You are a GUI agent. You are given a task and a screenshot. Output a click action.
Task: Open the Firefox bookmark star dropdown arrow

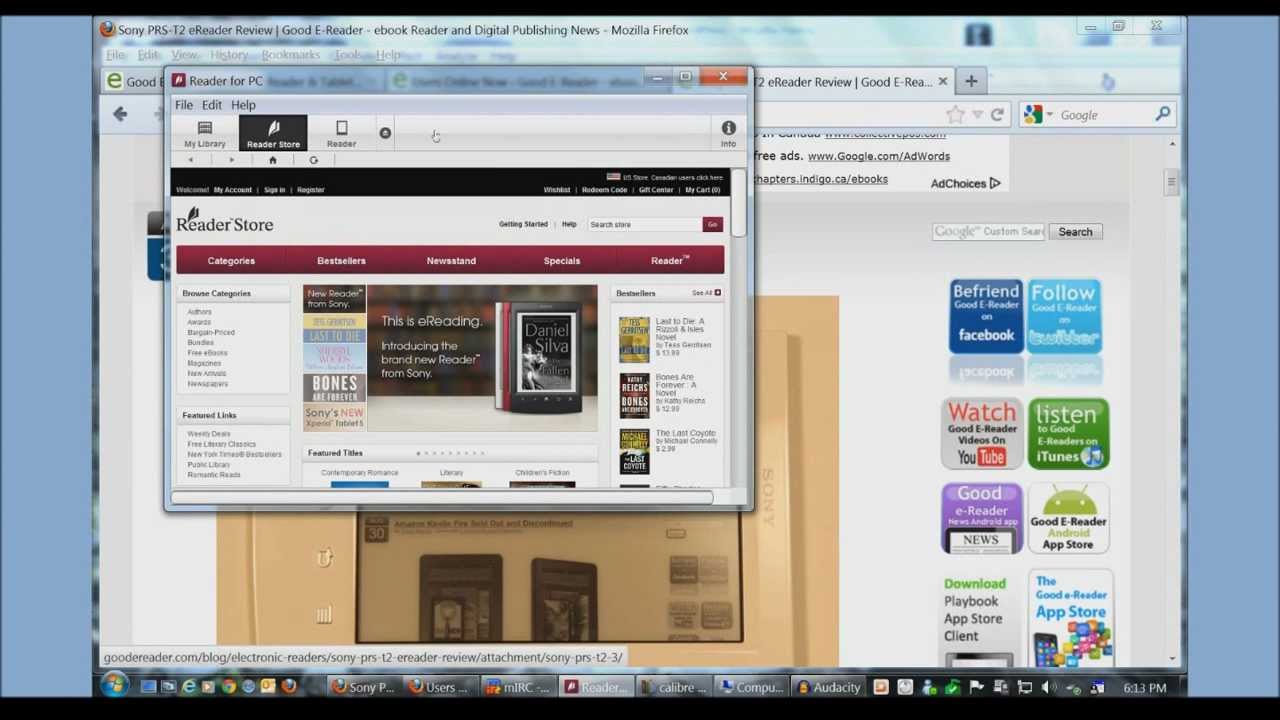click(977, 115)
